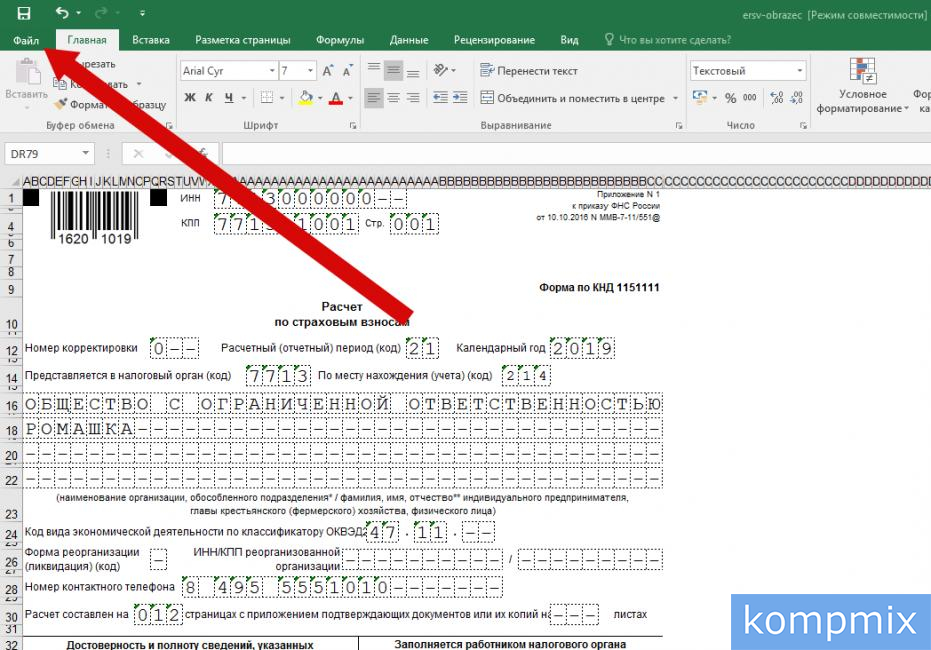931x650 pixels.
Task: Switch to the Вставка tab
Action: click(151, 40)
